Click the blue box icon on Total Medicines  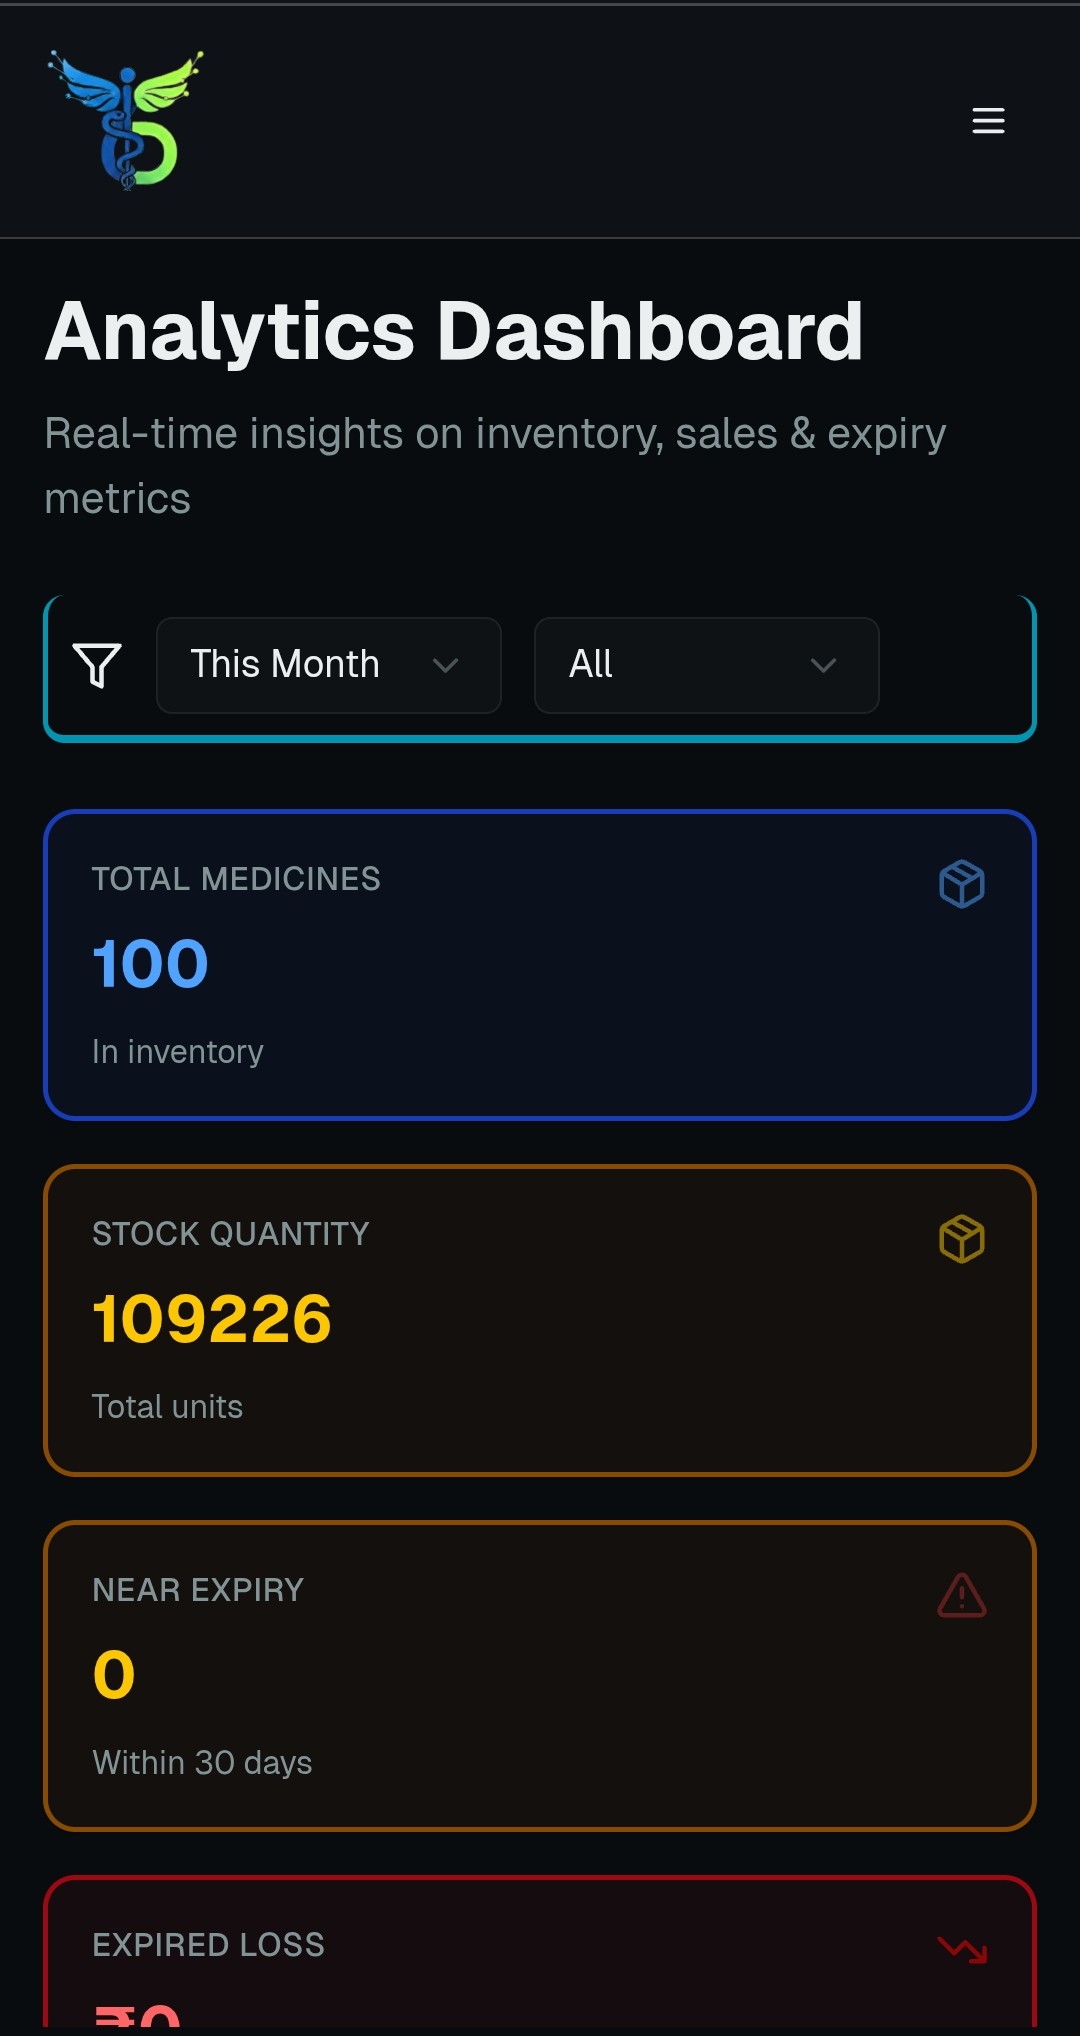tap(962, 884)
